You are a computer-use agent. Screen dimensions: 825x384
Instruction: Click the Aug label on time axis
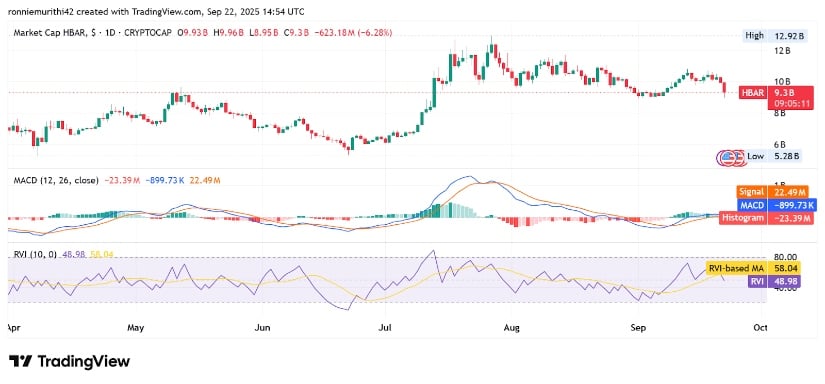[x=511, y=328]
